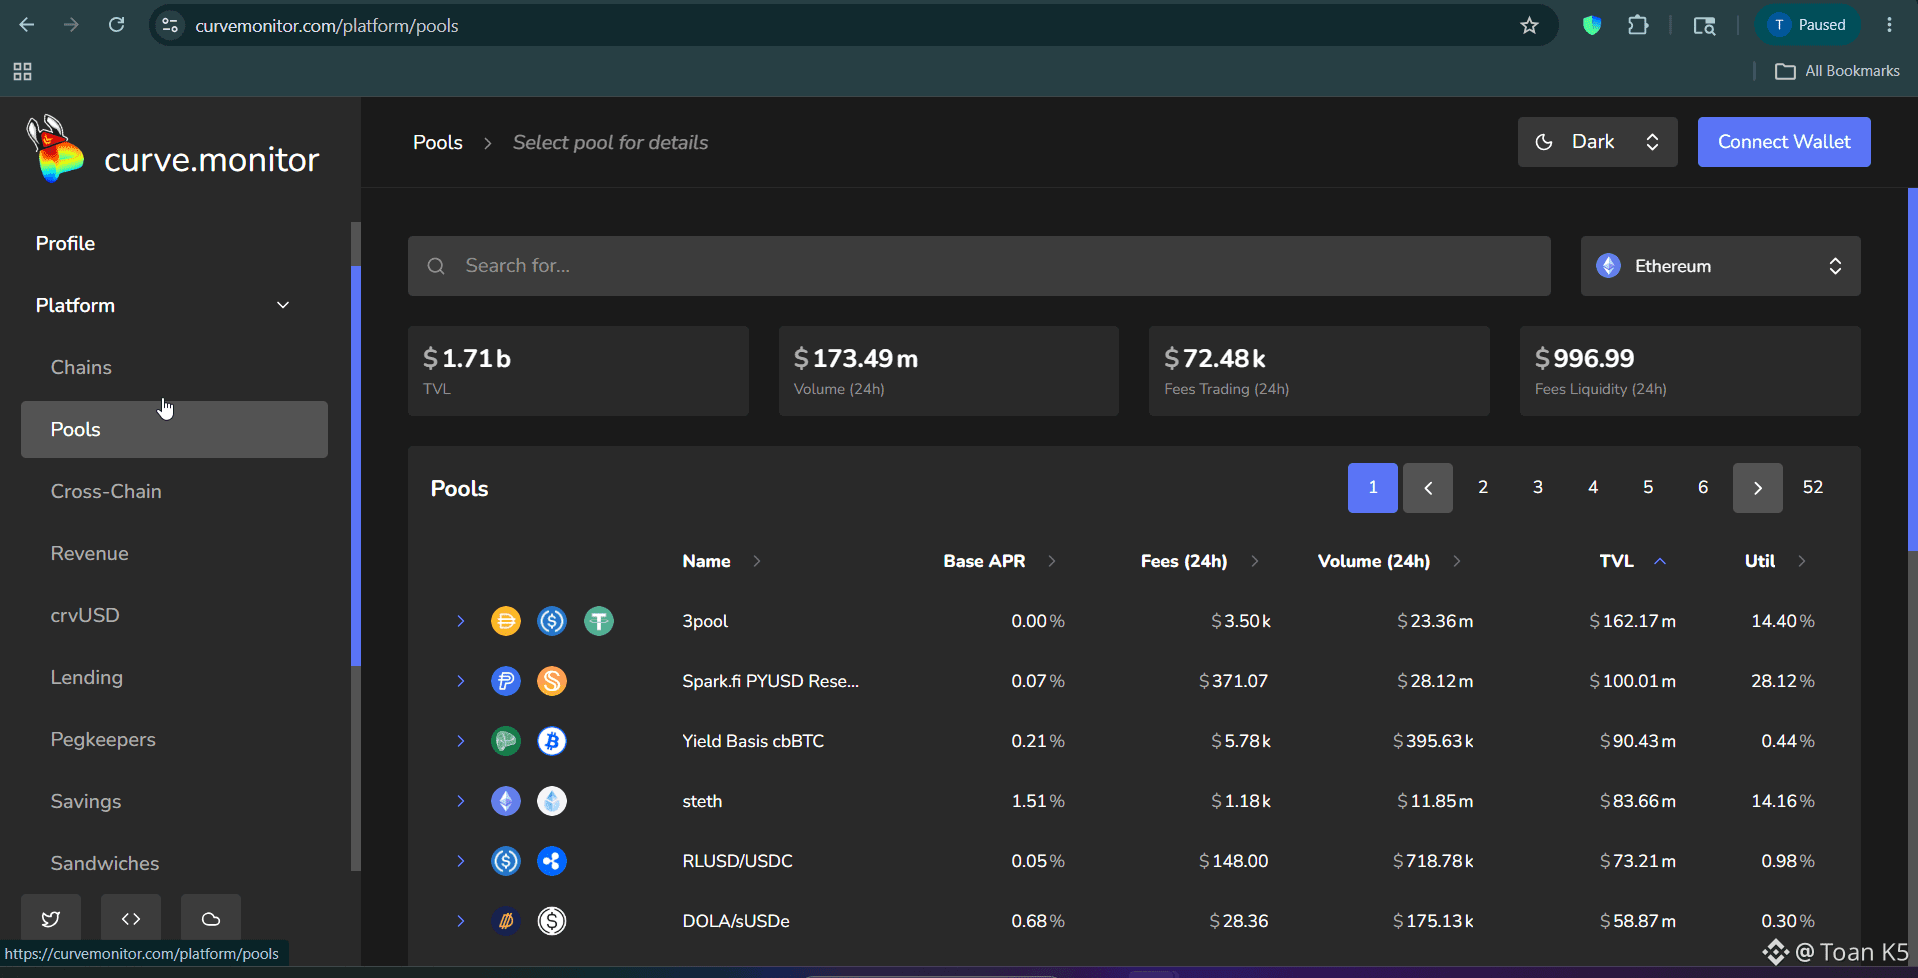Sort pools by Base APR
This screenshot has height=978, width=1918.
click(999, 561)
